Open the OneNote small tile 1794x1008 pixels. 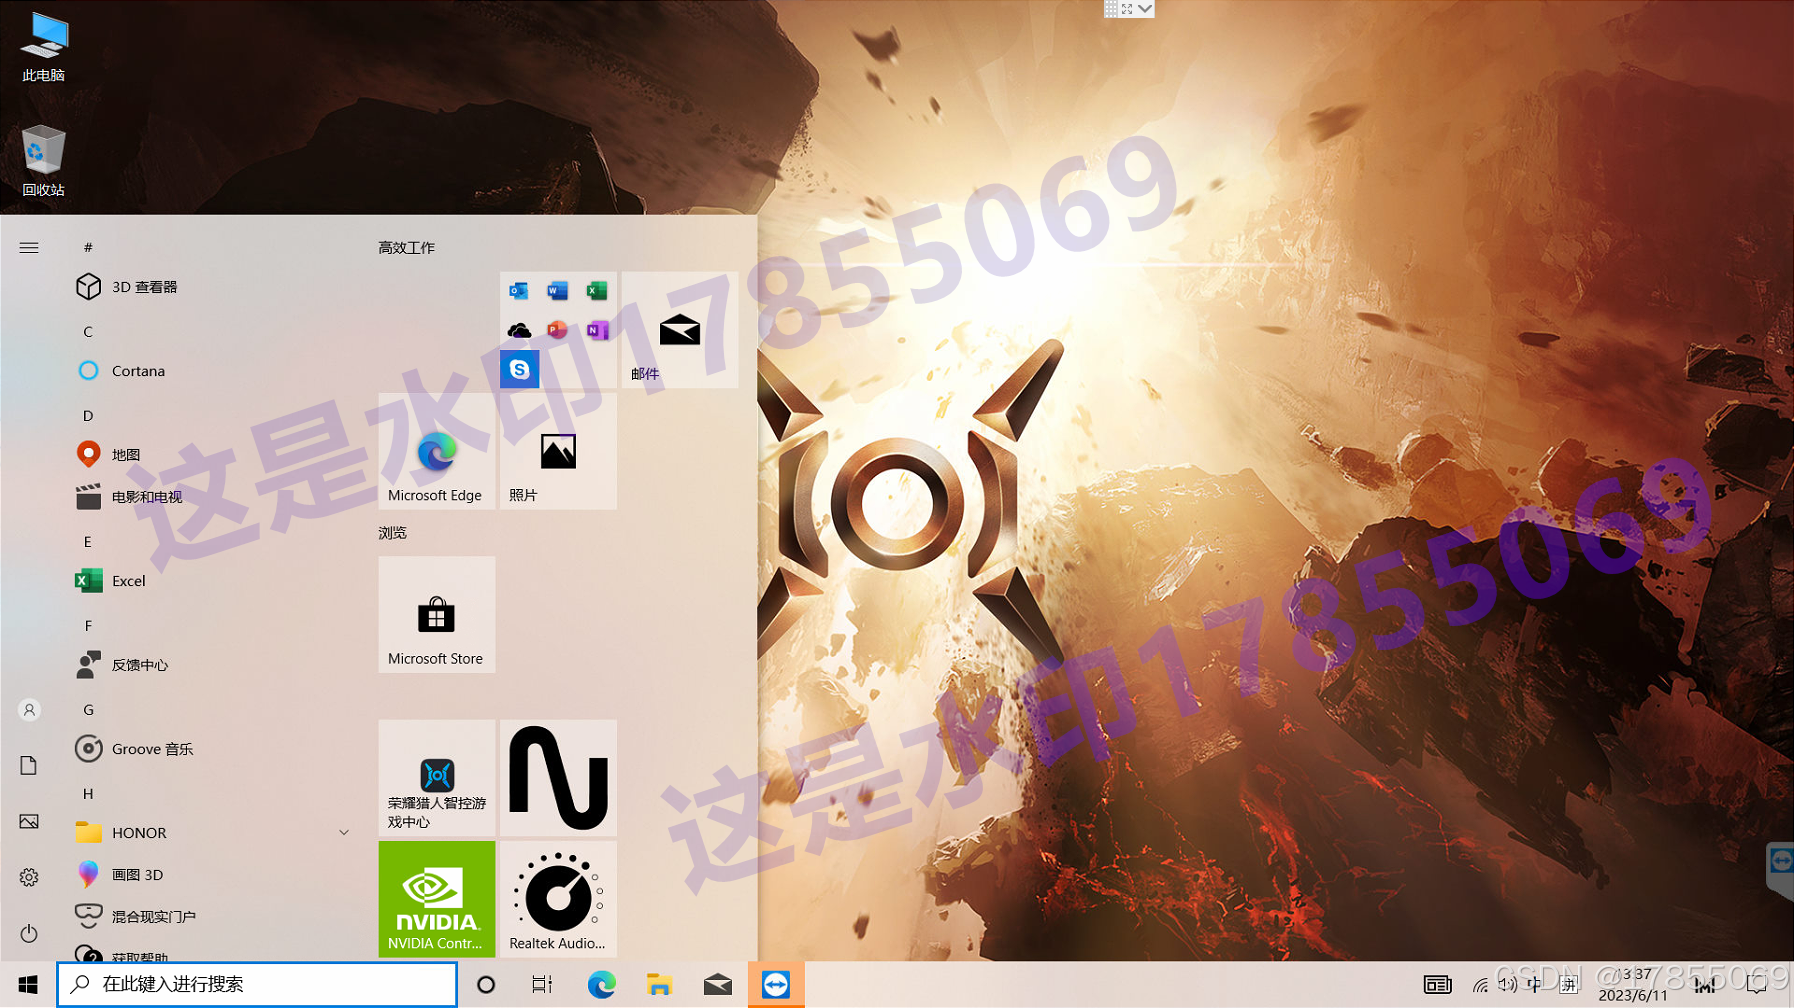click(597, 330)
